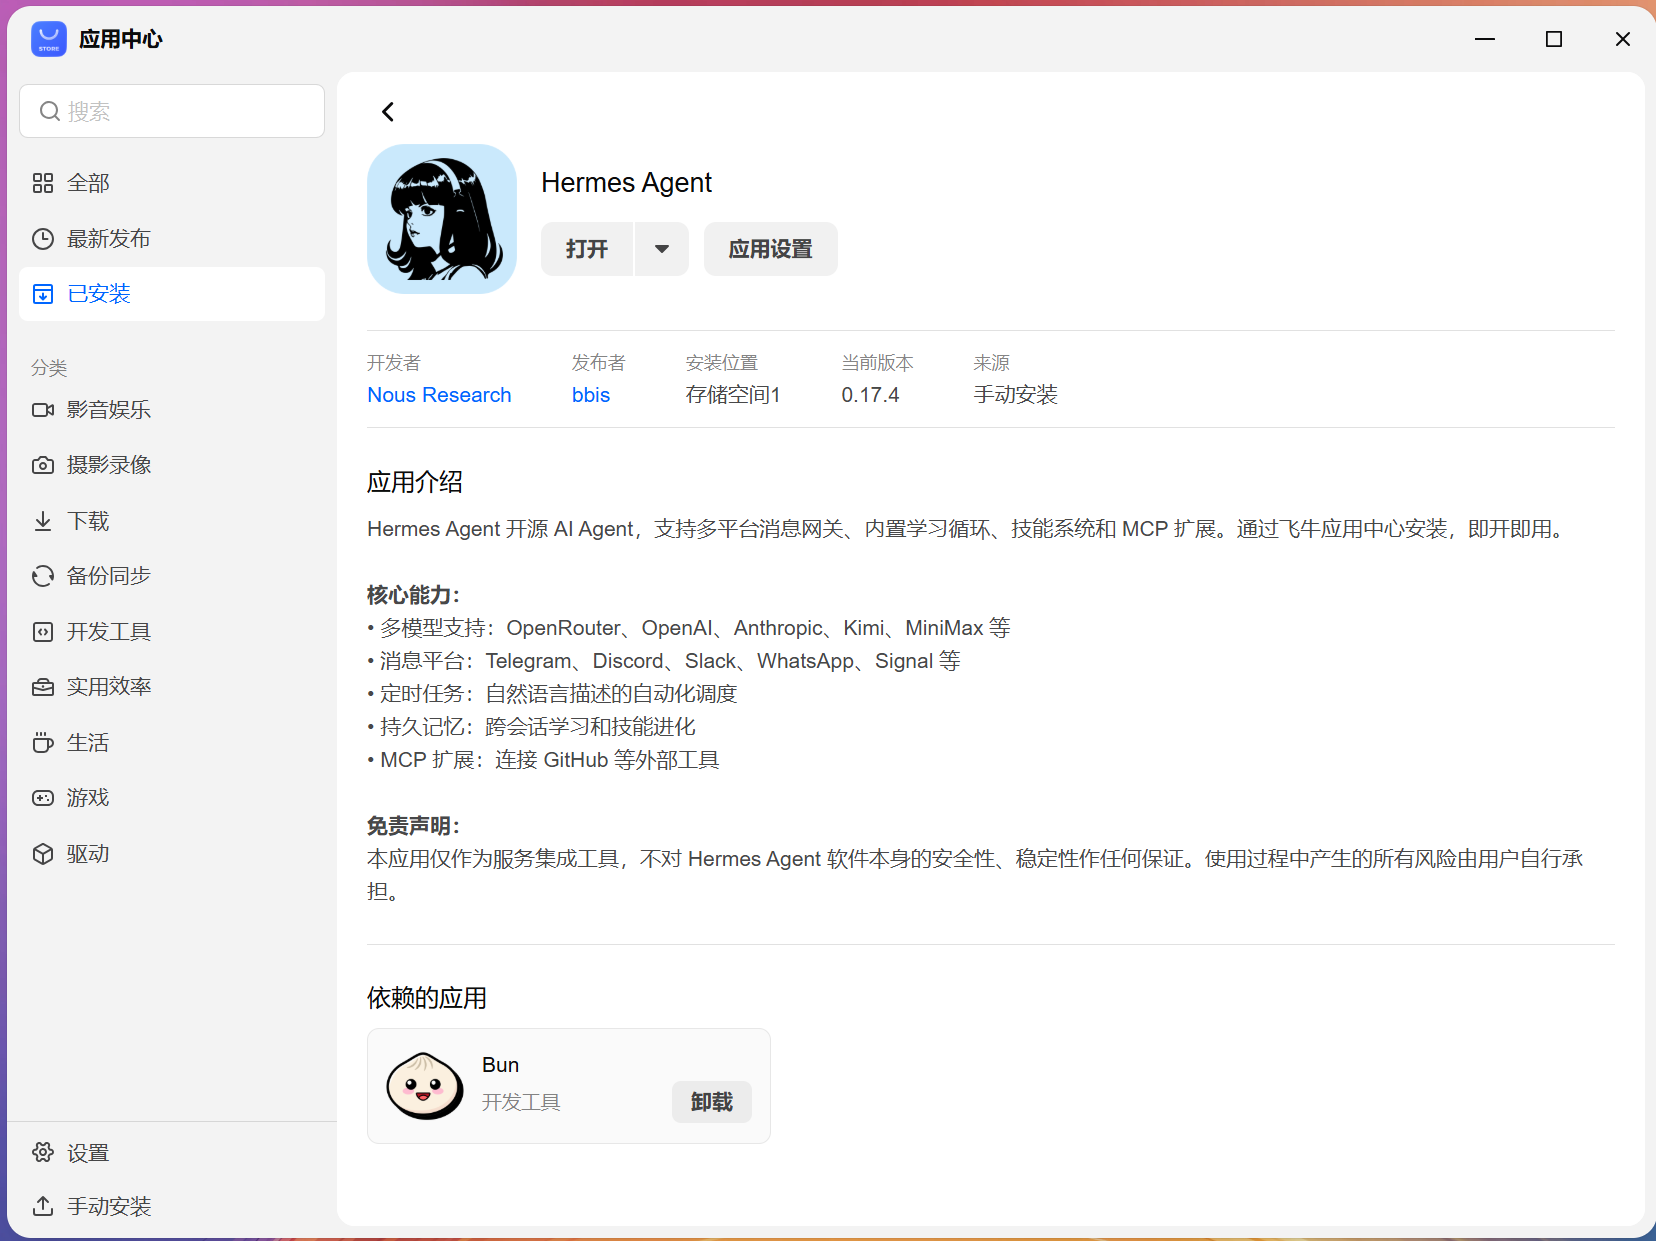1656x1241 pixels.
Task: Go back with the left chevron arrow
Action: tap(388, 112)
